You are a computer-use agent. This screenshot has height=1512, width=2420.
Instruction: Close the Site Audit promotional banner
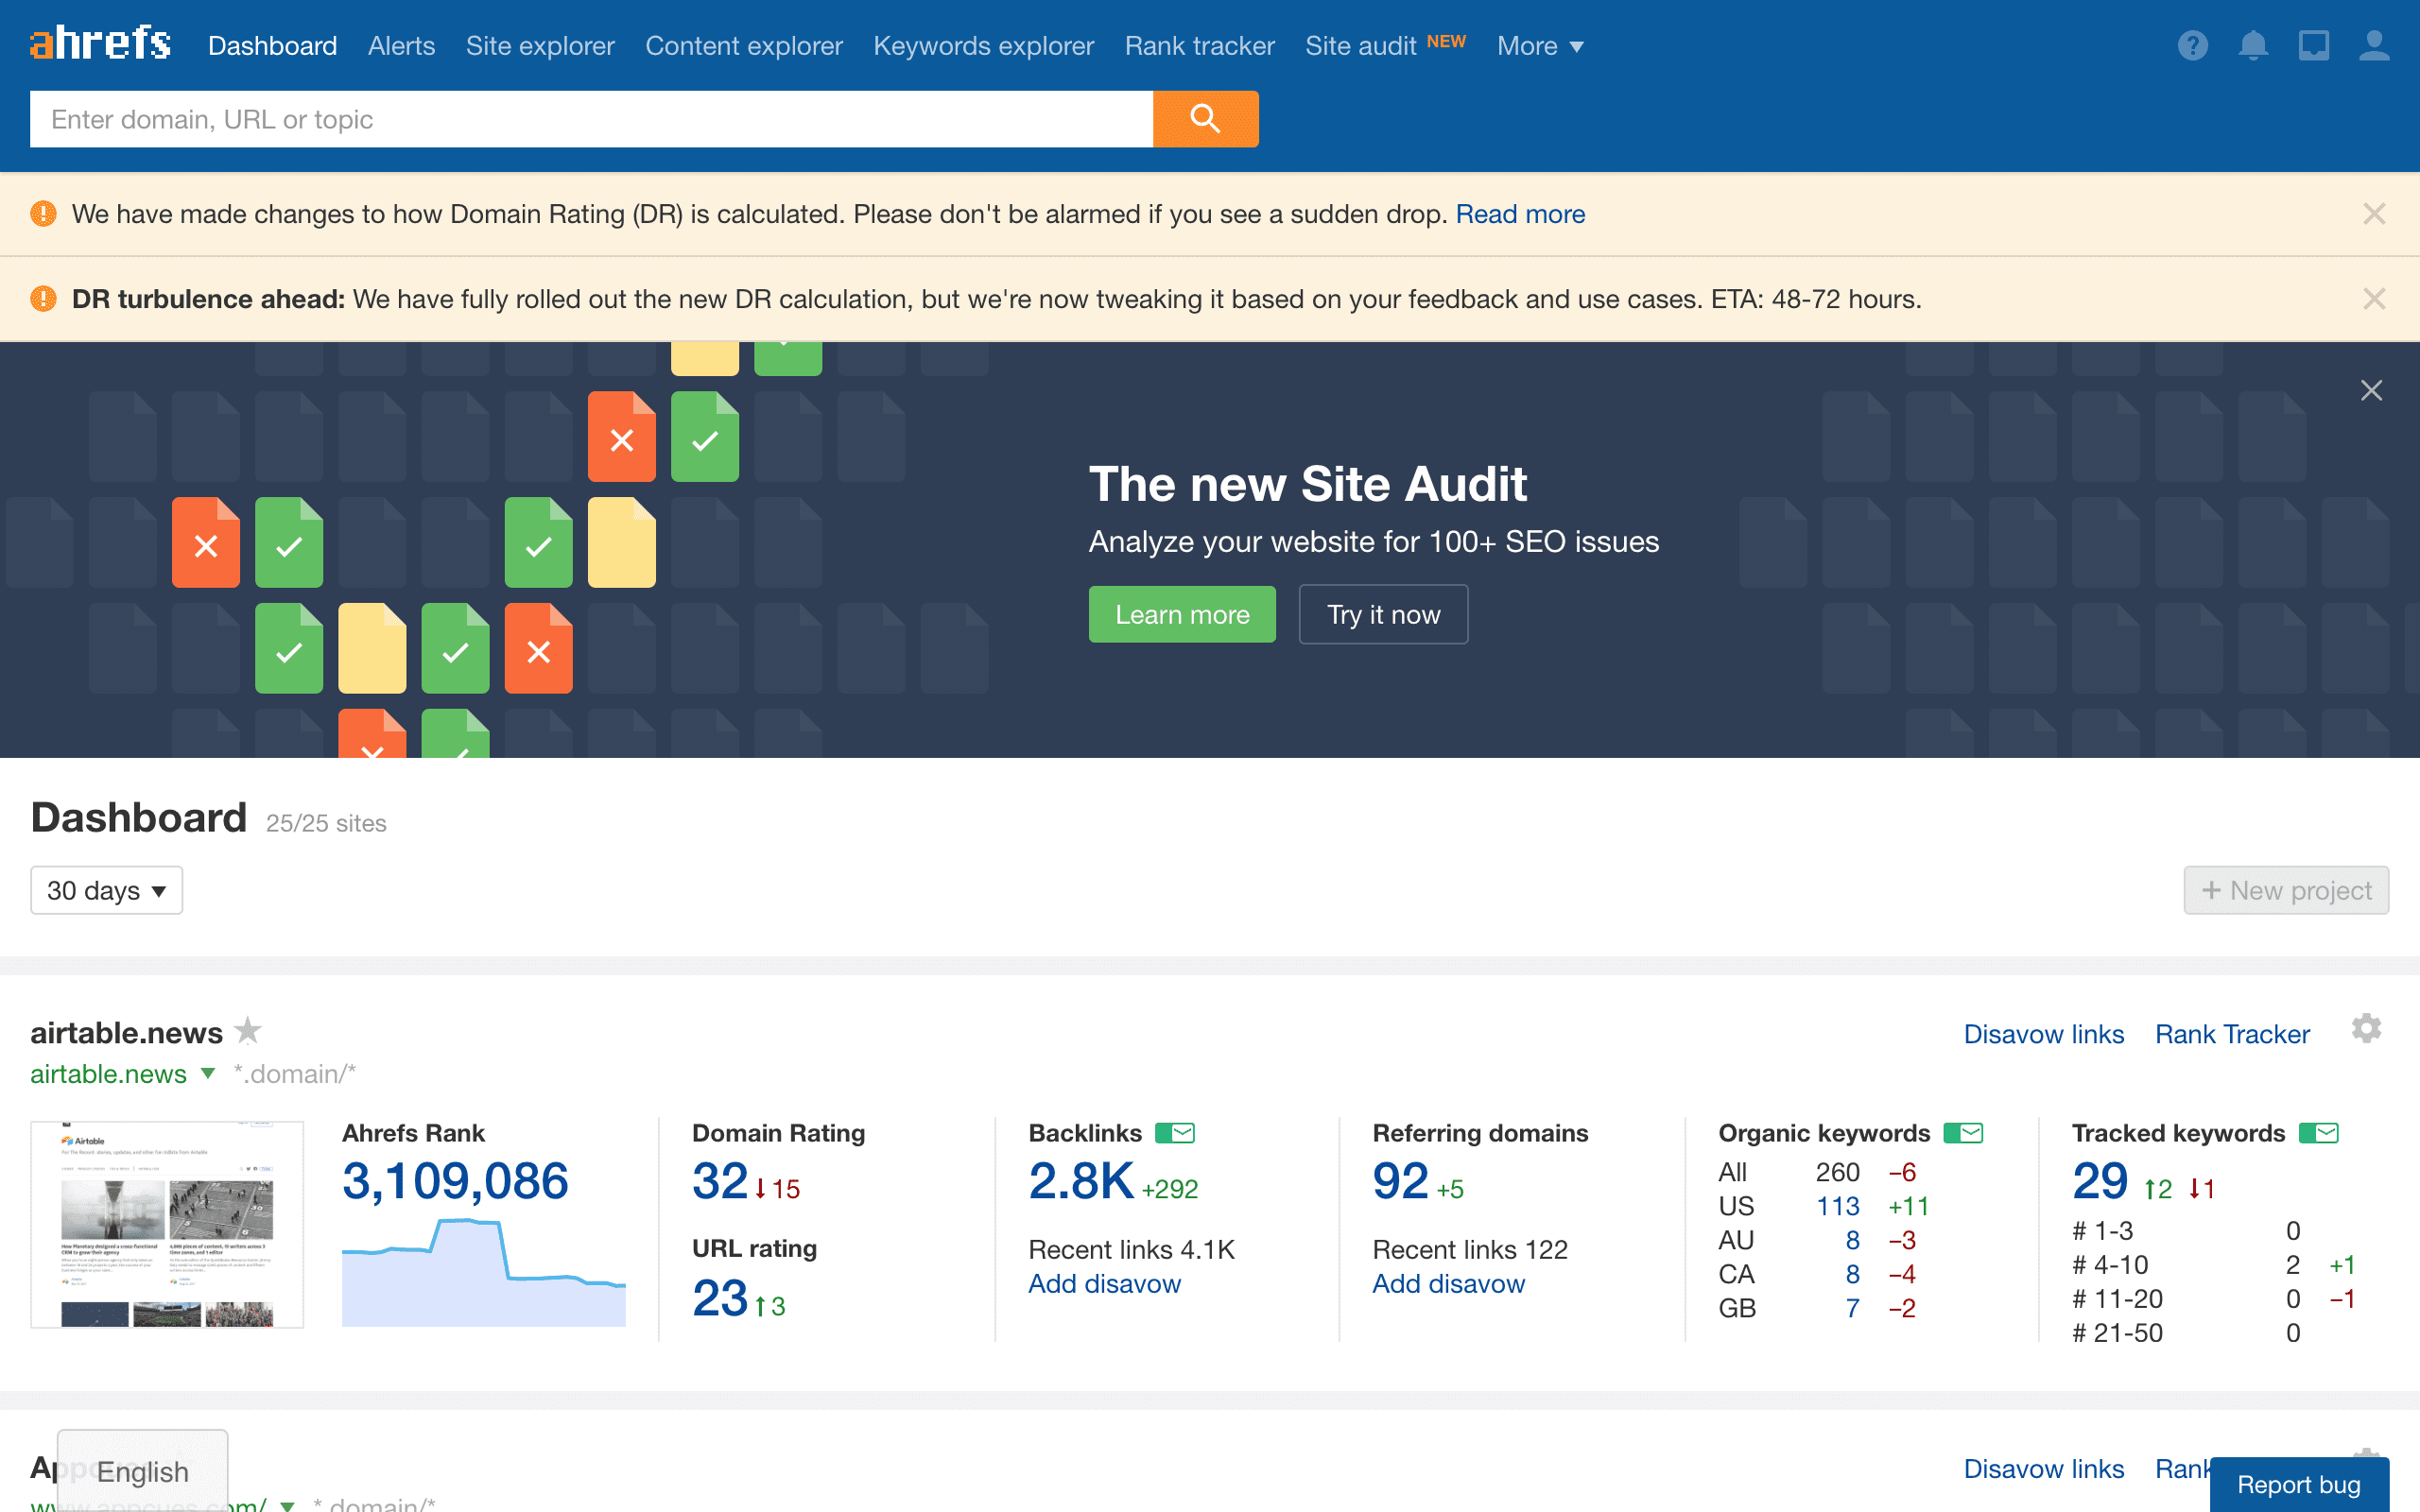2371,390
